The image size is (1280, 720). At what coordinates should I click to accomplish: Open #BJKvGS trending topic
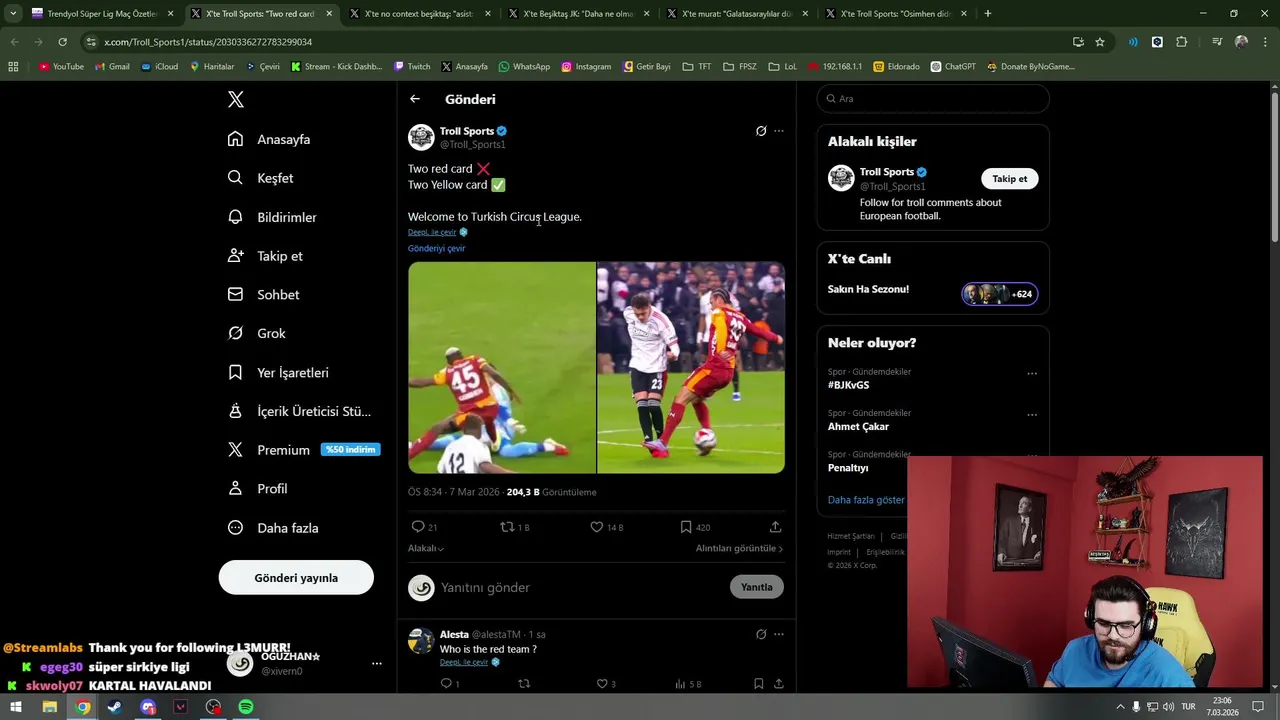click(848, 385)
